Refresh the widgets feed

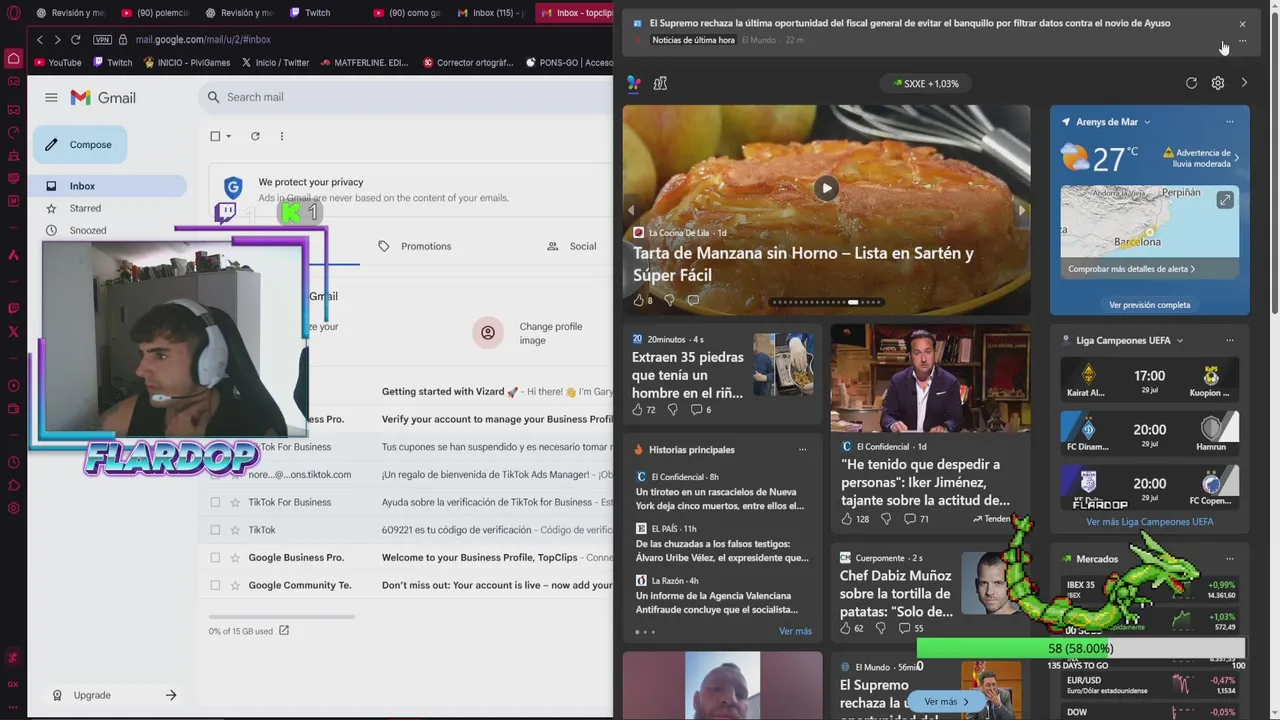click(x=1191, y=84)
